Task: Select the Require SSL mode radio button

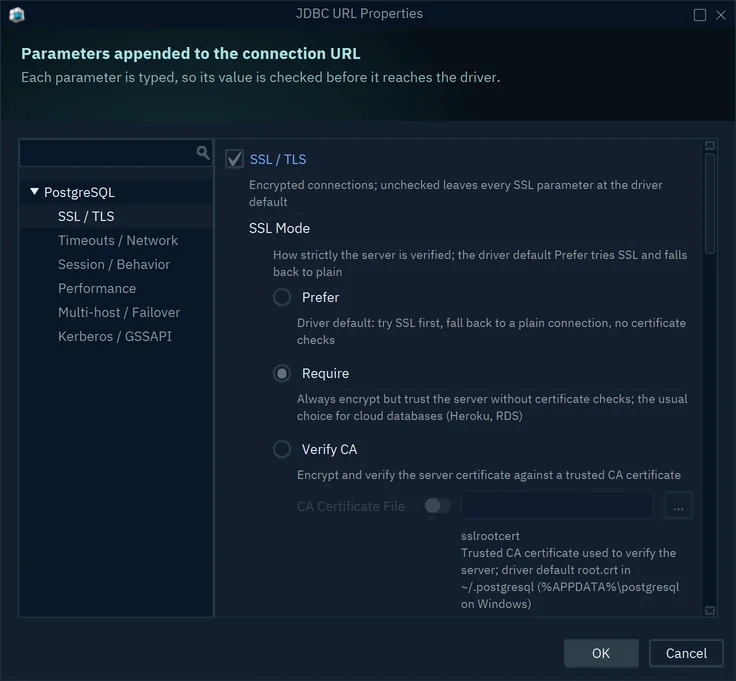Action: [282, 373]
